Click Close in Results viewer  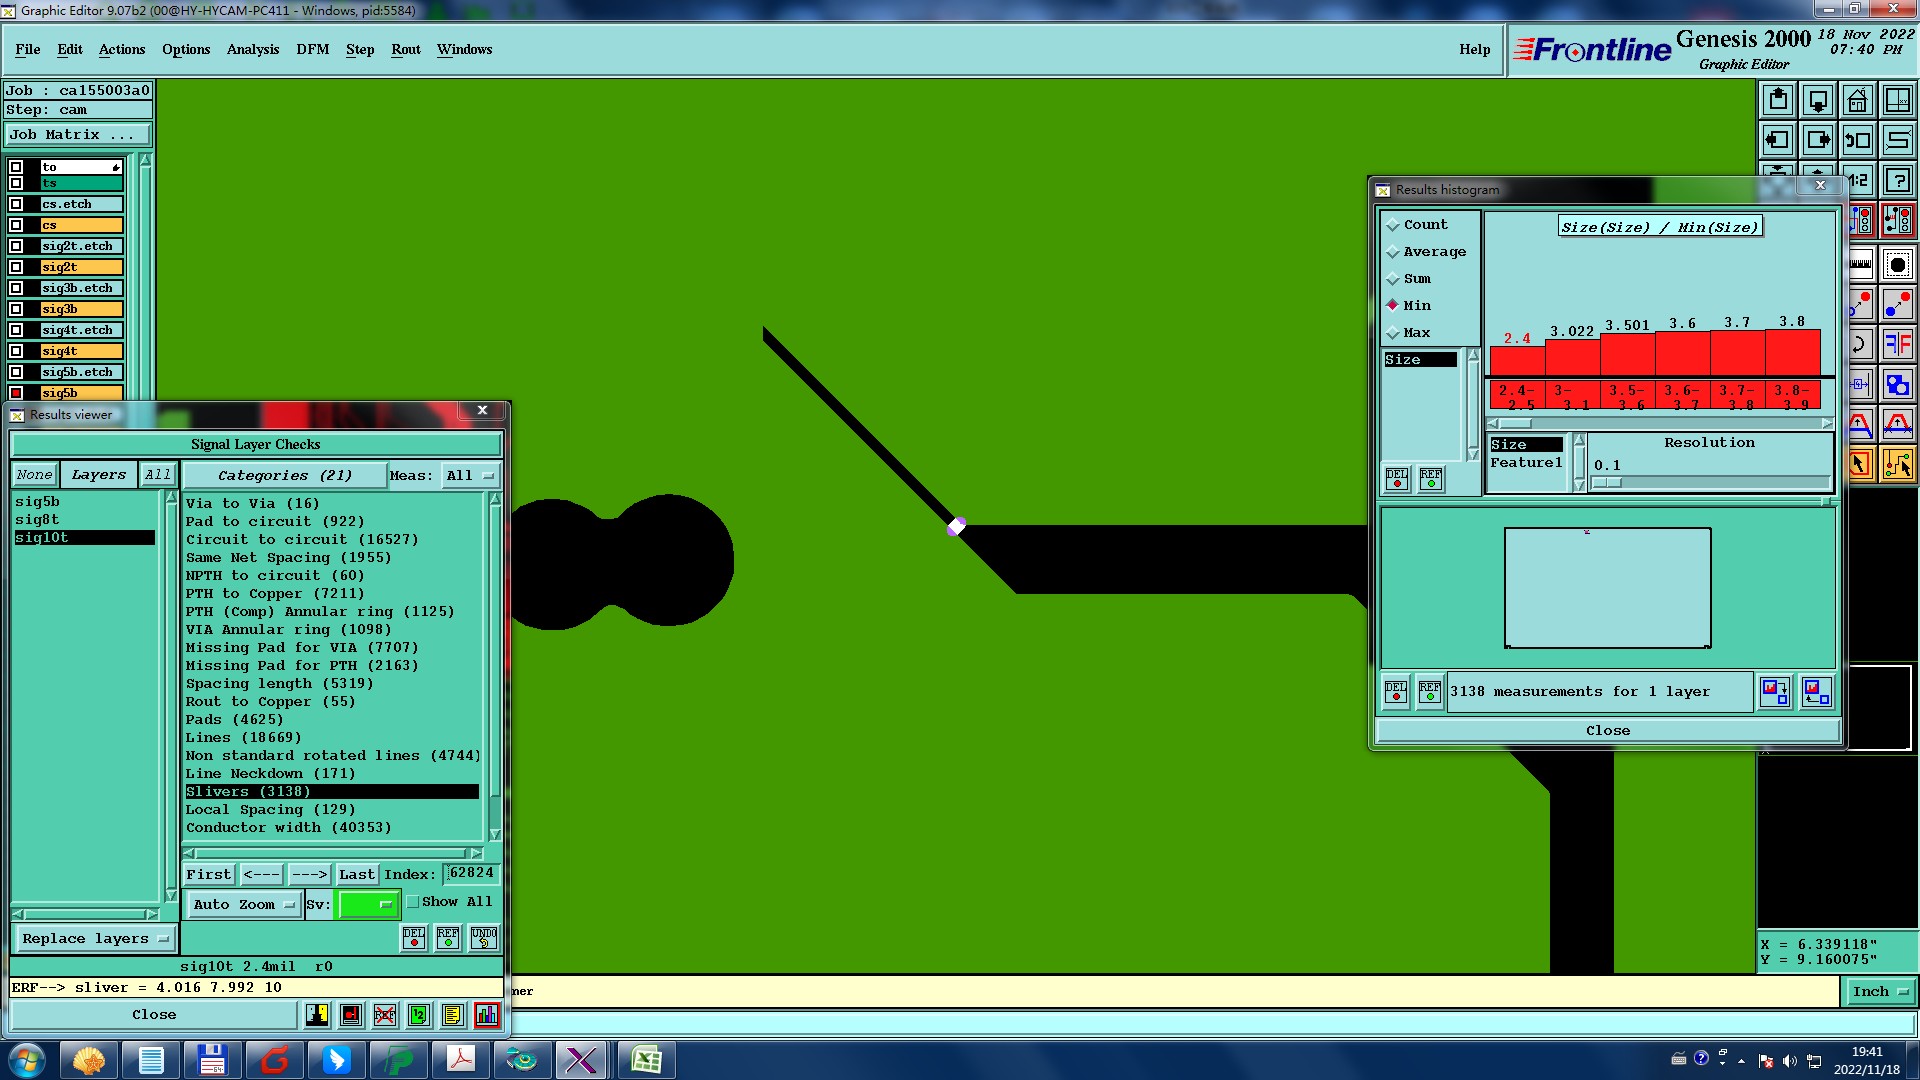coord(154,1015)
